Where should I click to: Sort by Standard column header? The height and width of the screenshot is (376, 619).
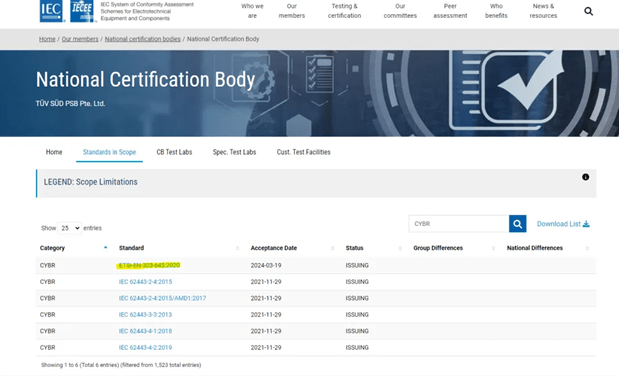pos(131,248)
